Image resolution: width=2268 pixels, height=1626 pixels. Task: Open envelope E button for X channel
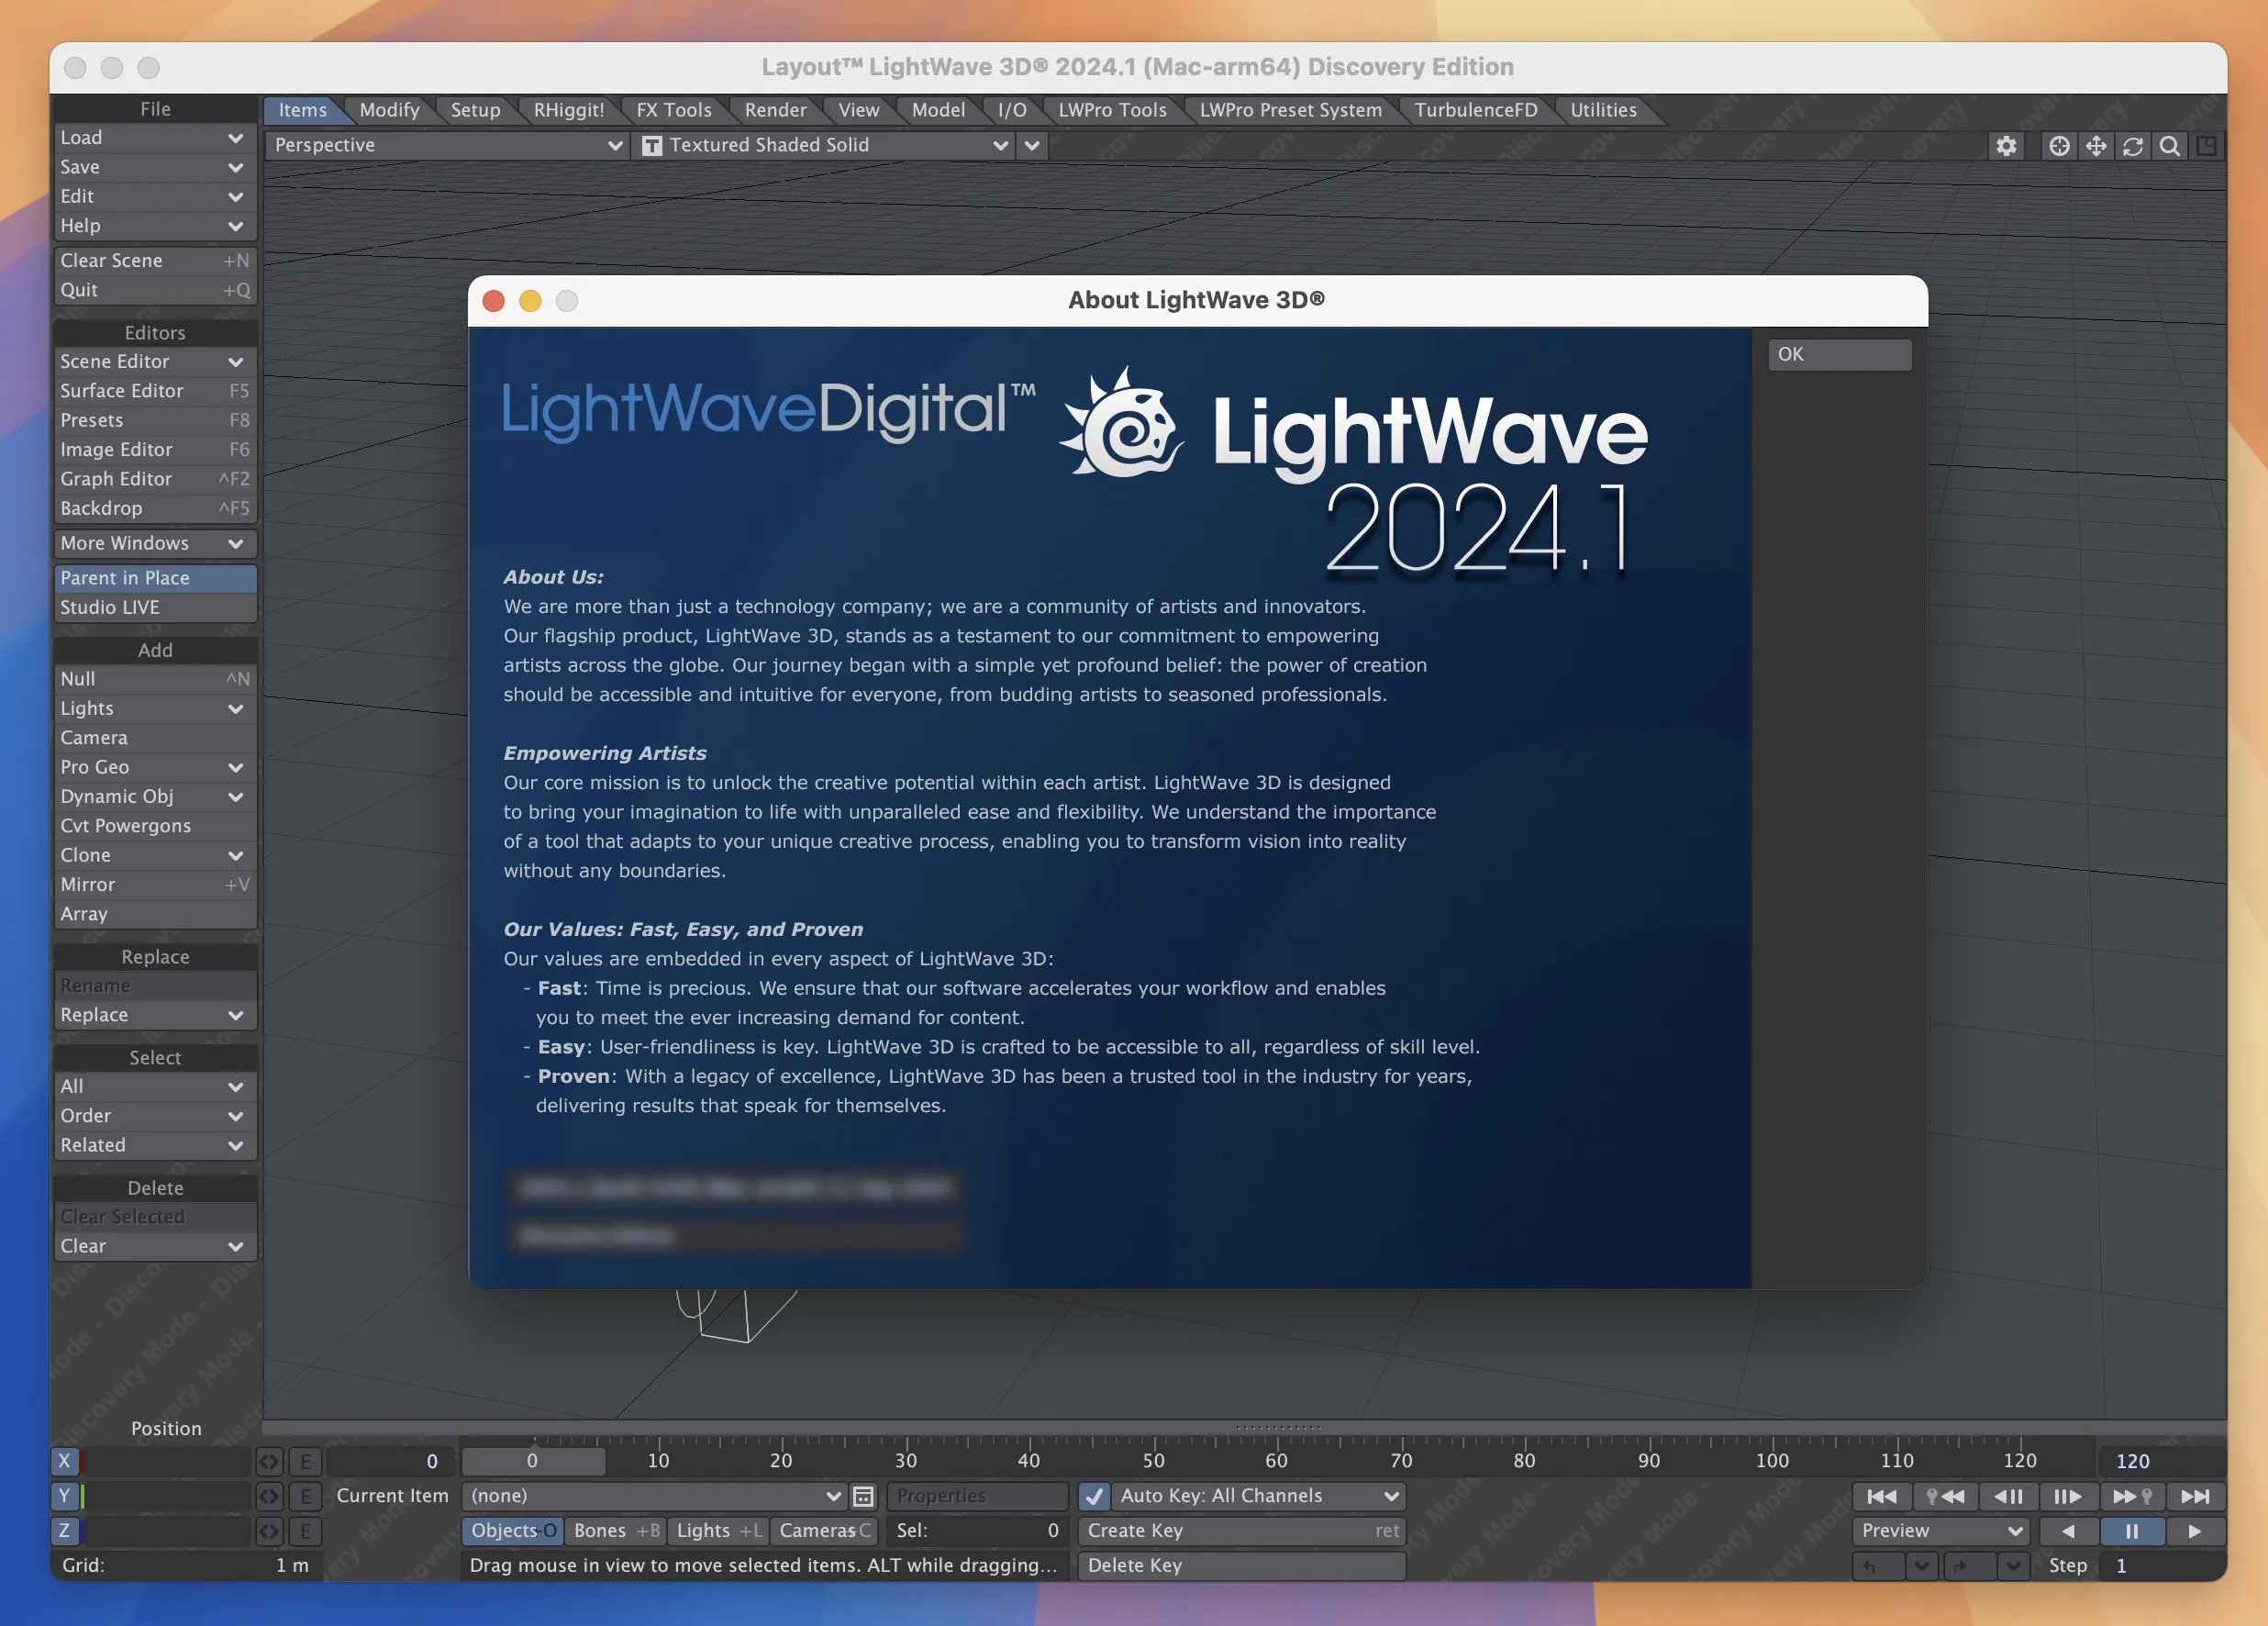click(305, 1462)
